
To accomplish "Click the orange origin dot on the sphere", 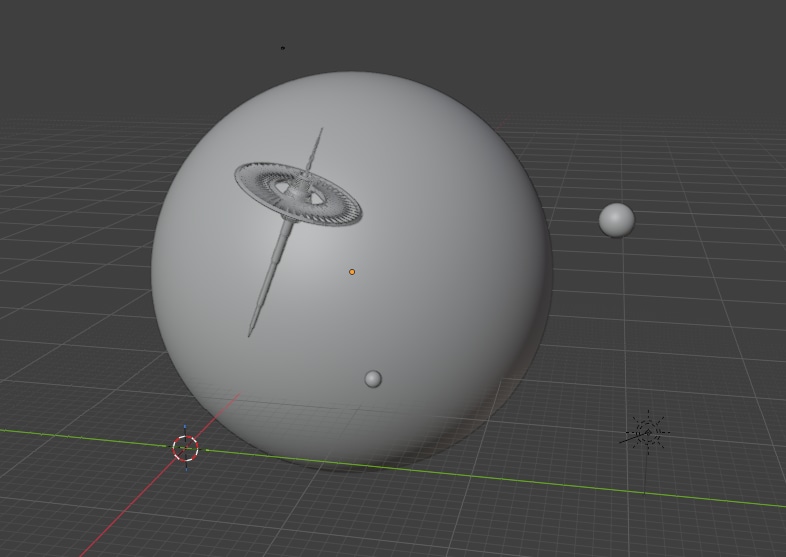I will pos(352,272).
